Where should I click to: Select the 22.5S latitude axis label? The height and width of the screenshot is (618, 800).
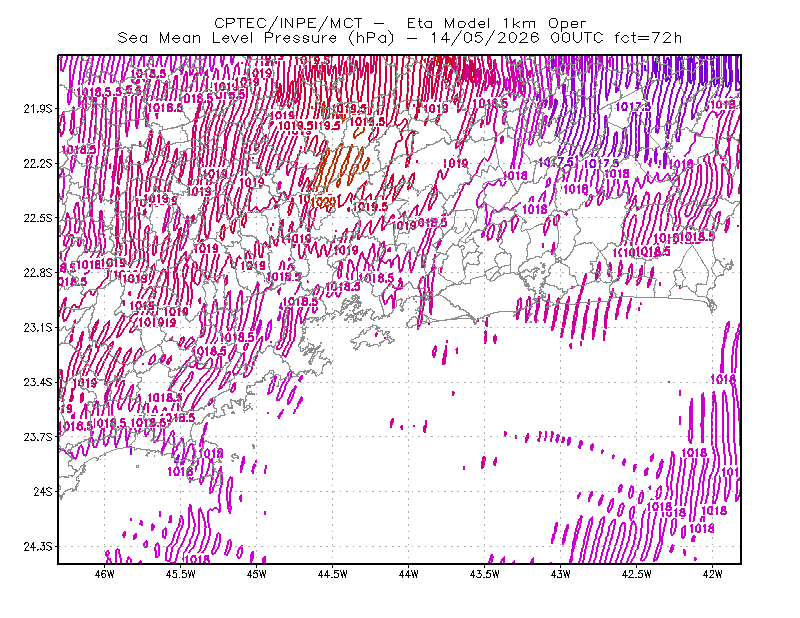pyautogui.click(x=38, y=218)
